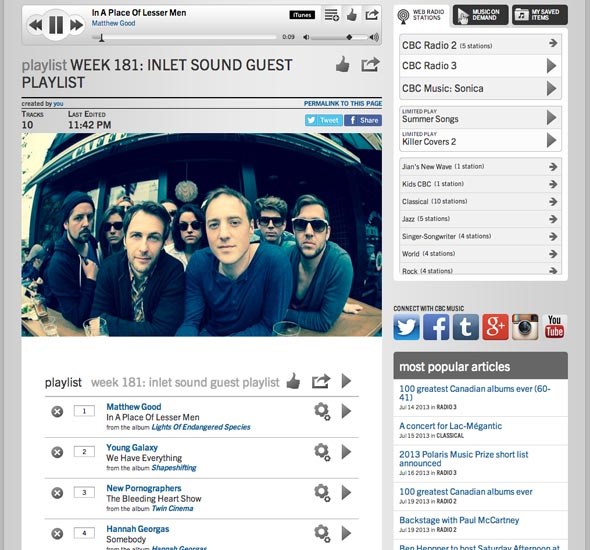Like the Week 181 playlist title
Image resolution: width=590 pixels, height=550 pixels.
tap(342, 64)
